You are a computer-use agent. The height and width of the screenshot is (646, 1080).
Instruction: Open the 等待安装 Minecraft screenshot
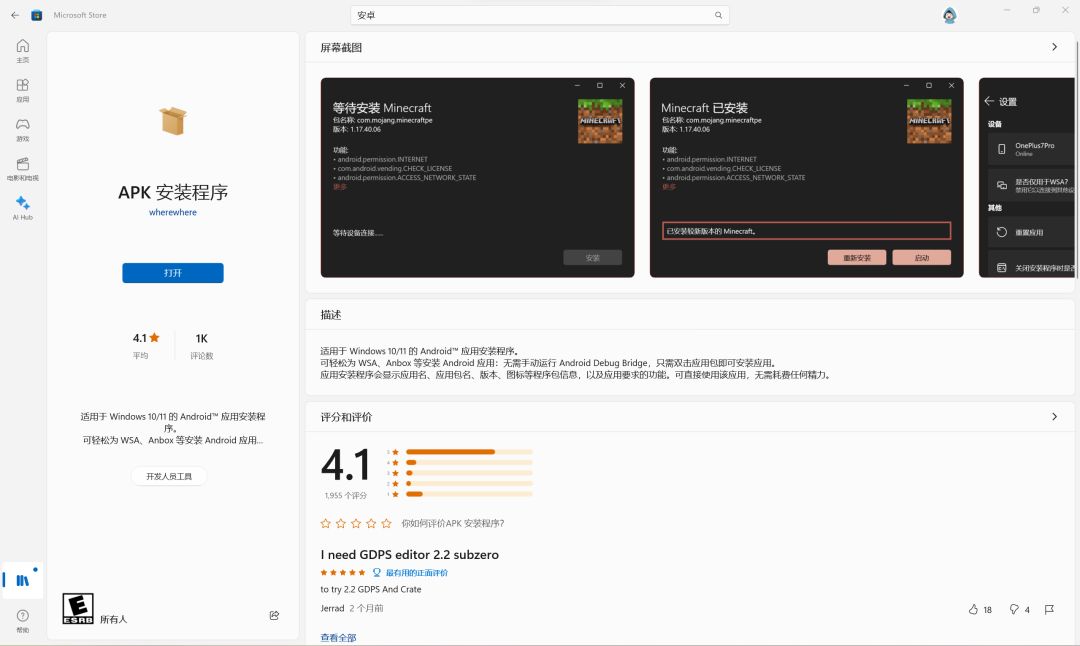pyautogui.click(x=477, y=178)
